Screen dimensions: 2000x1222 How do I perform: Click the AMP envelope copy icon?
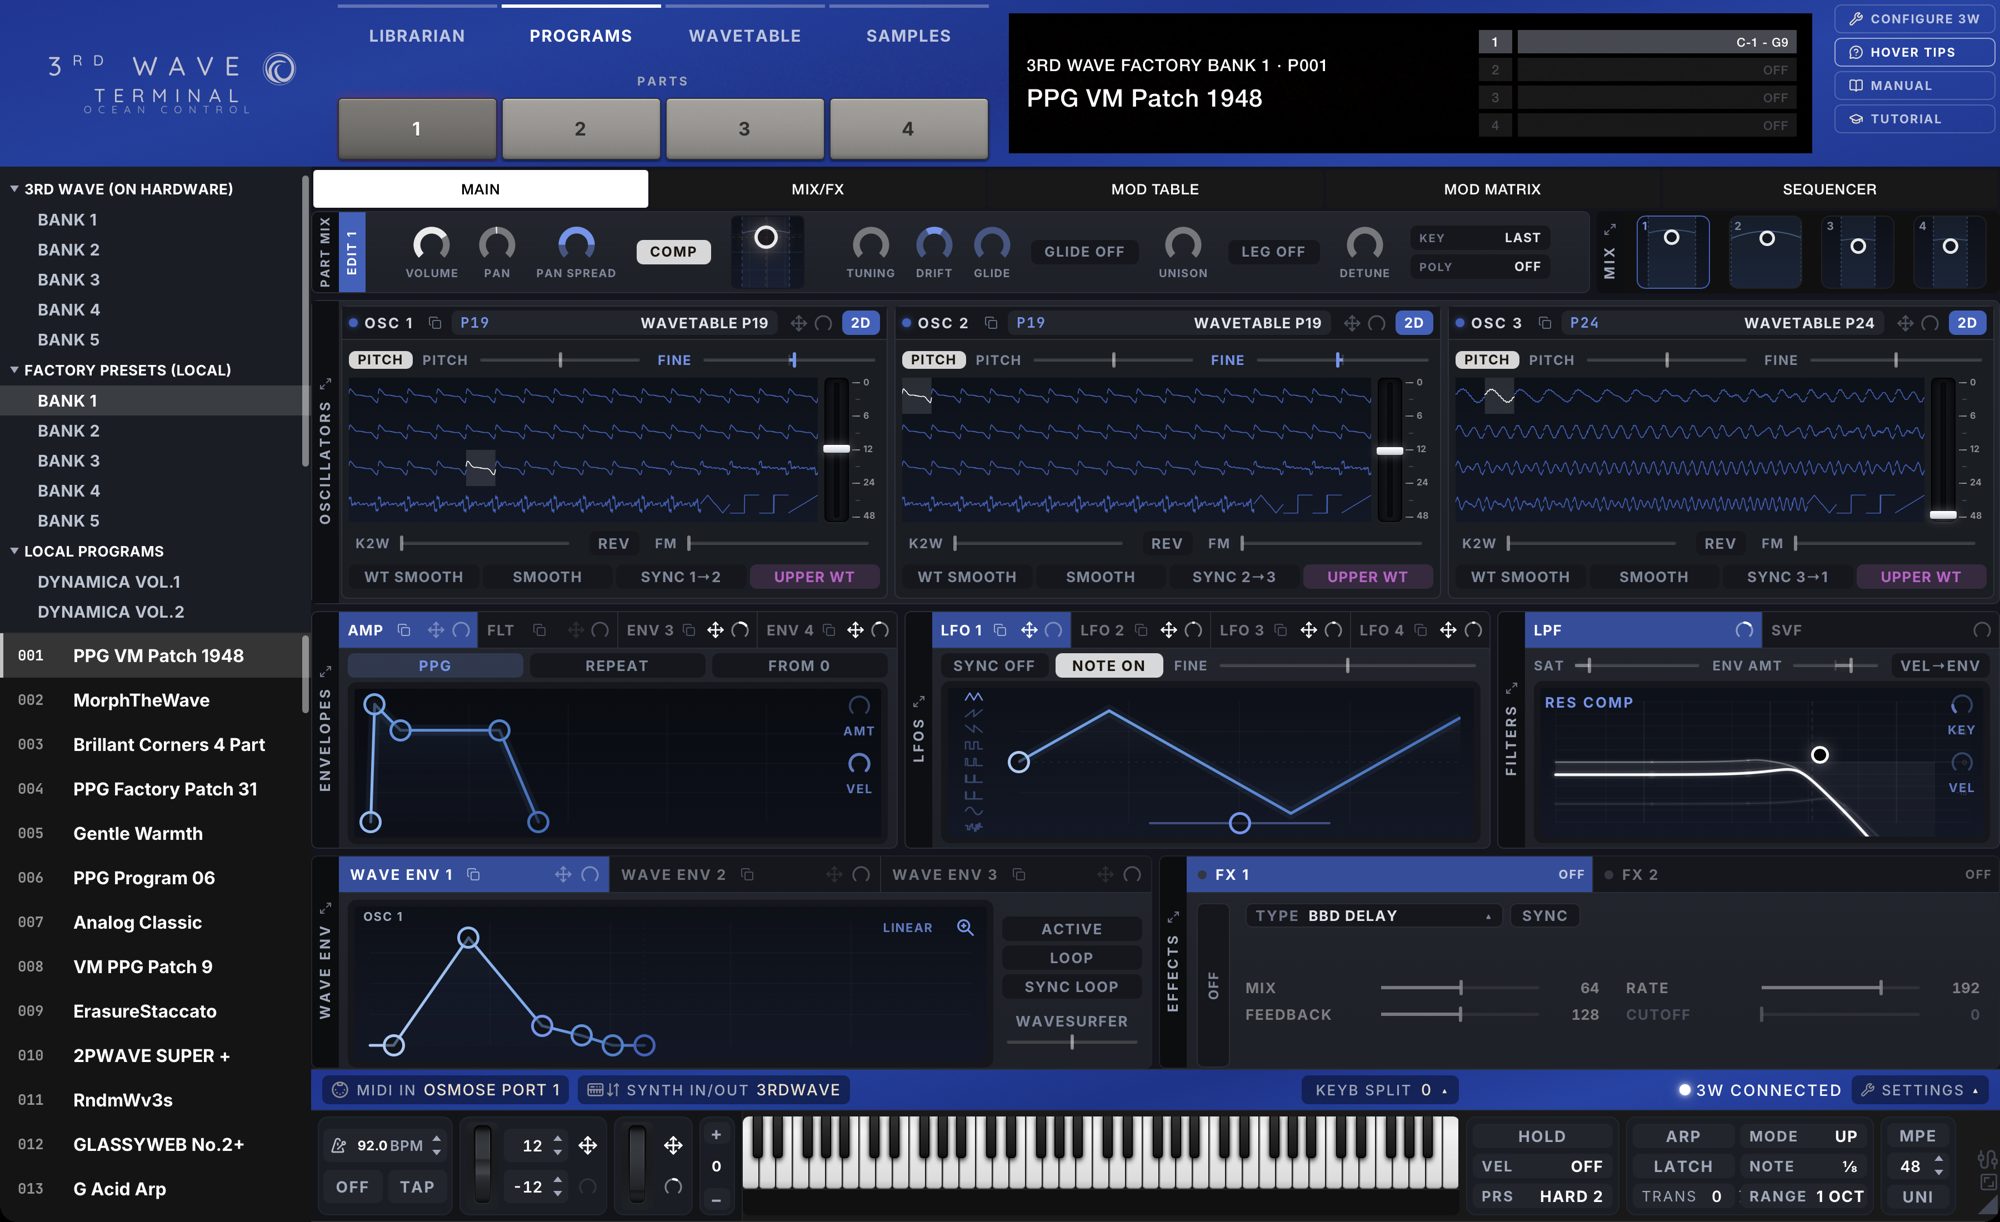pos(404,630)
